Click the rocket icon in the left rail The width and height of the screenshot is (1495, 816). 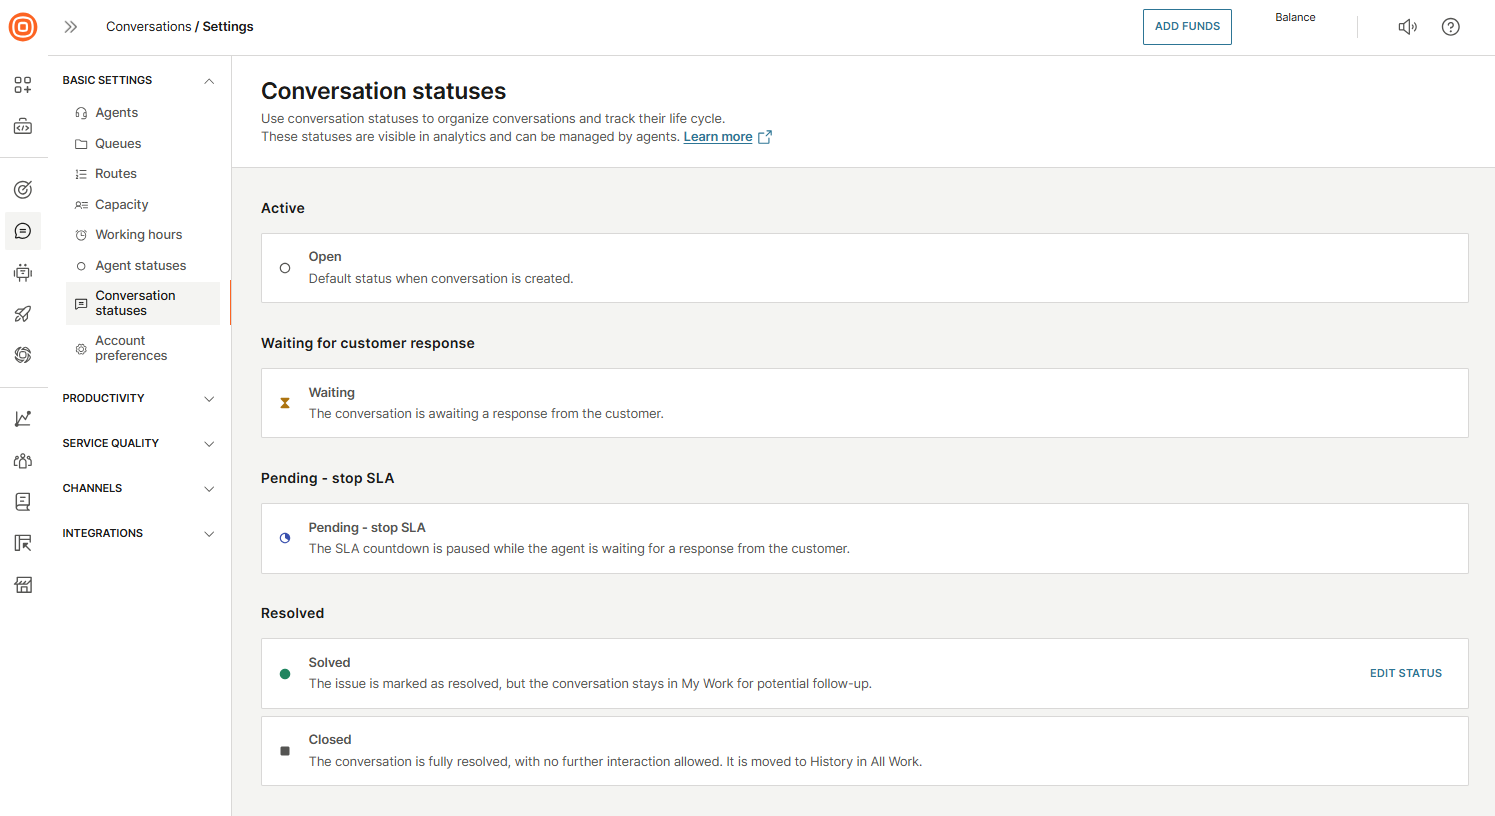(x=23, y=314)
